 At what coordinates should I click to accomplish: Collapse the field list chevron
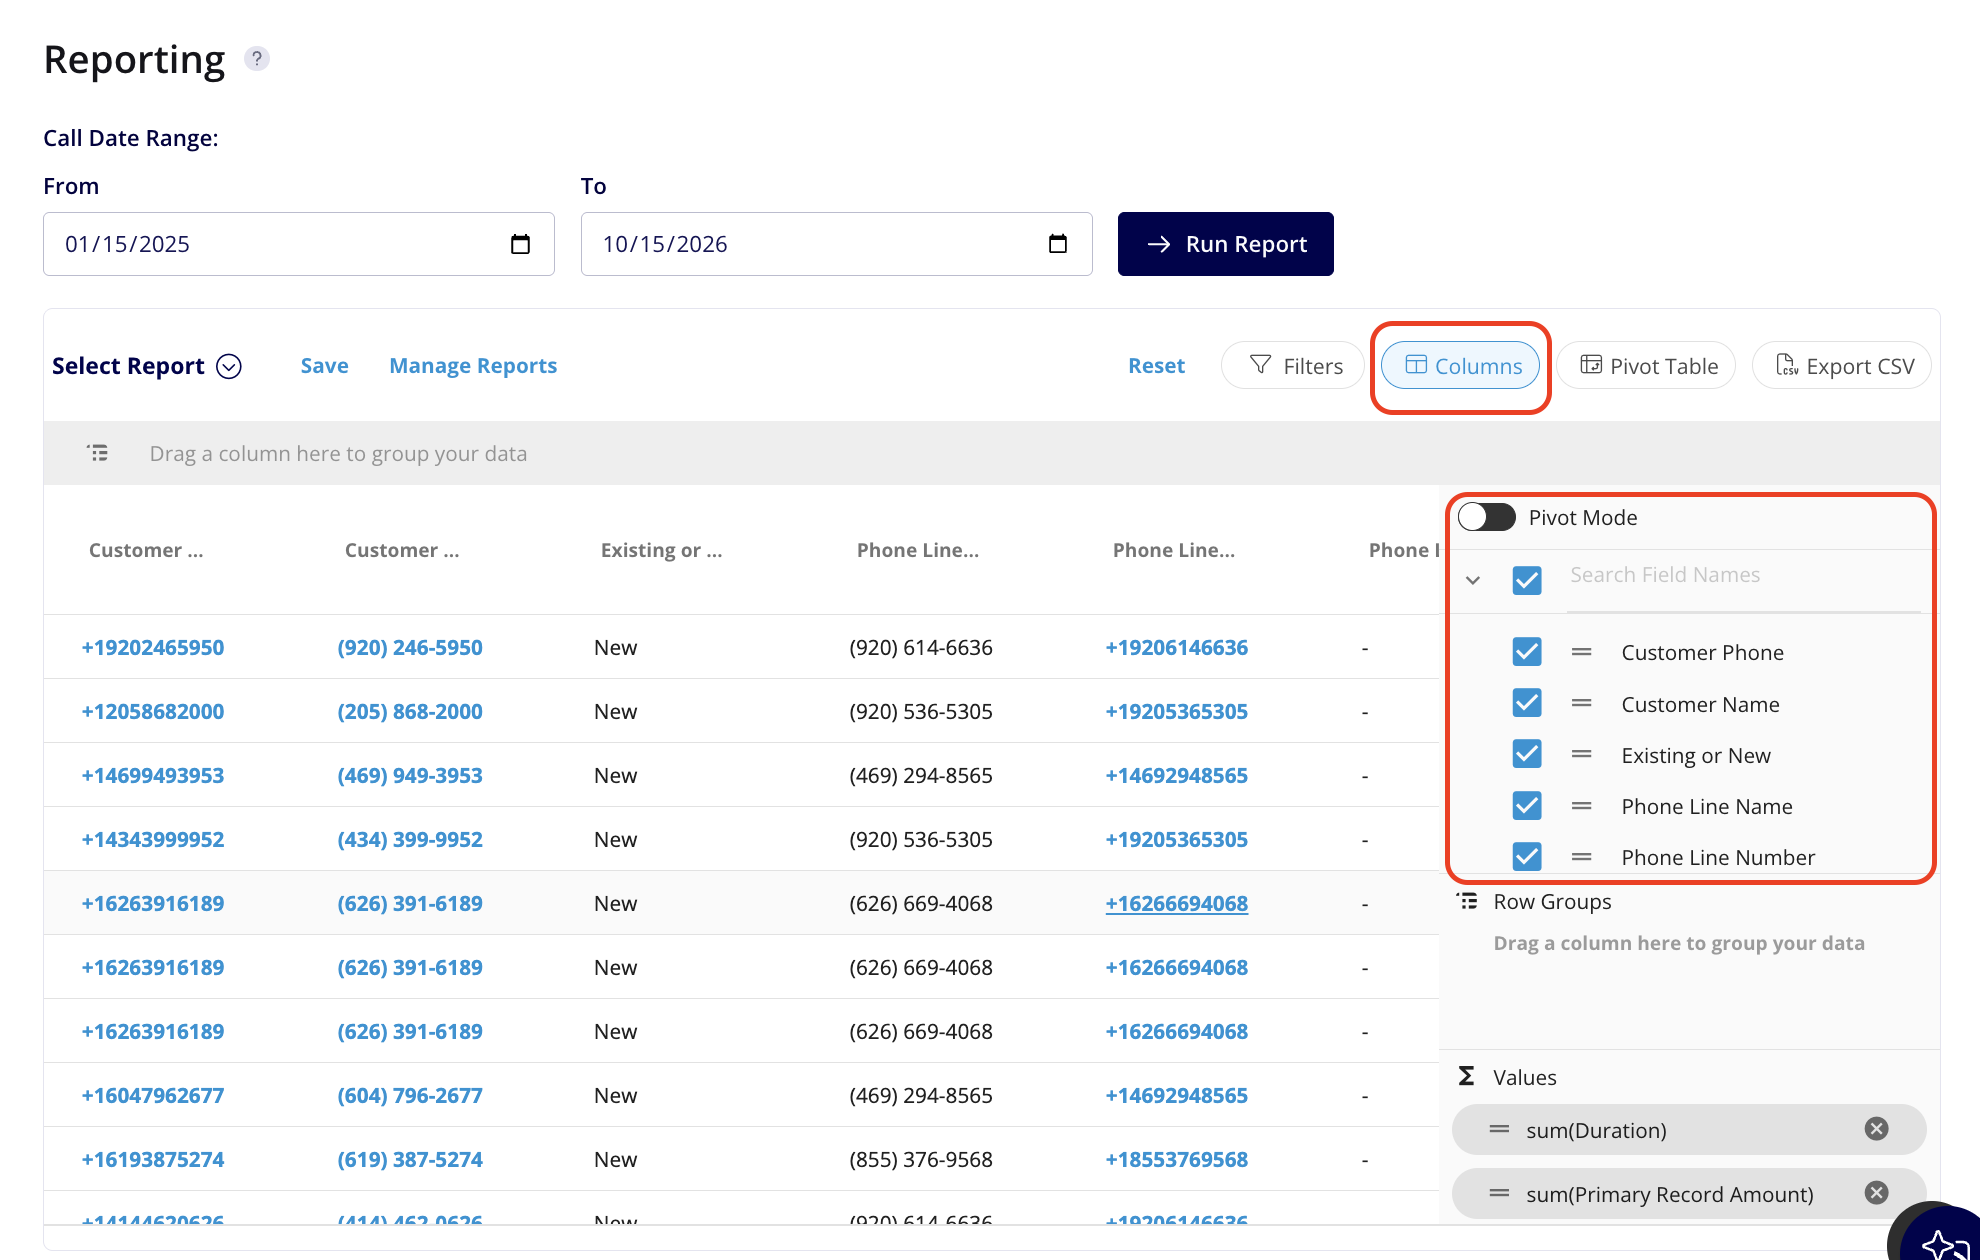pyautogui.click(x=1473, y=580)
